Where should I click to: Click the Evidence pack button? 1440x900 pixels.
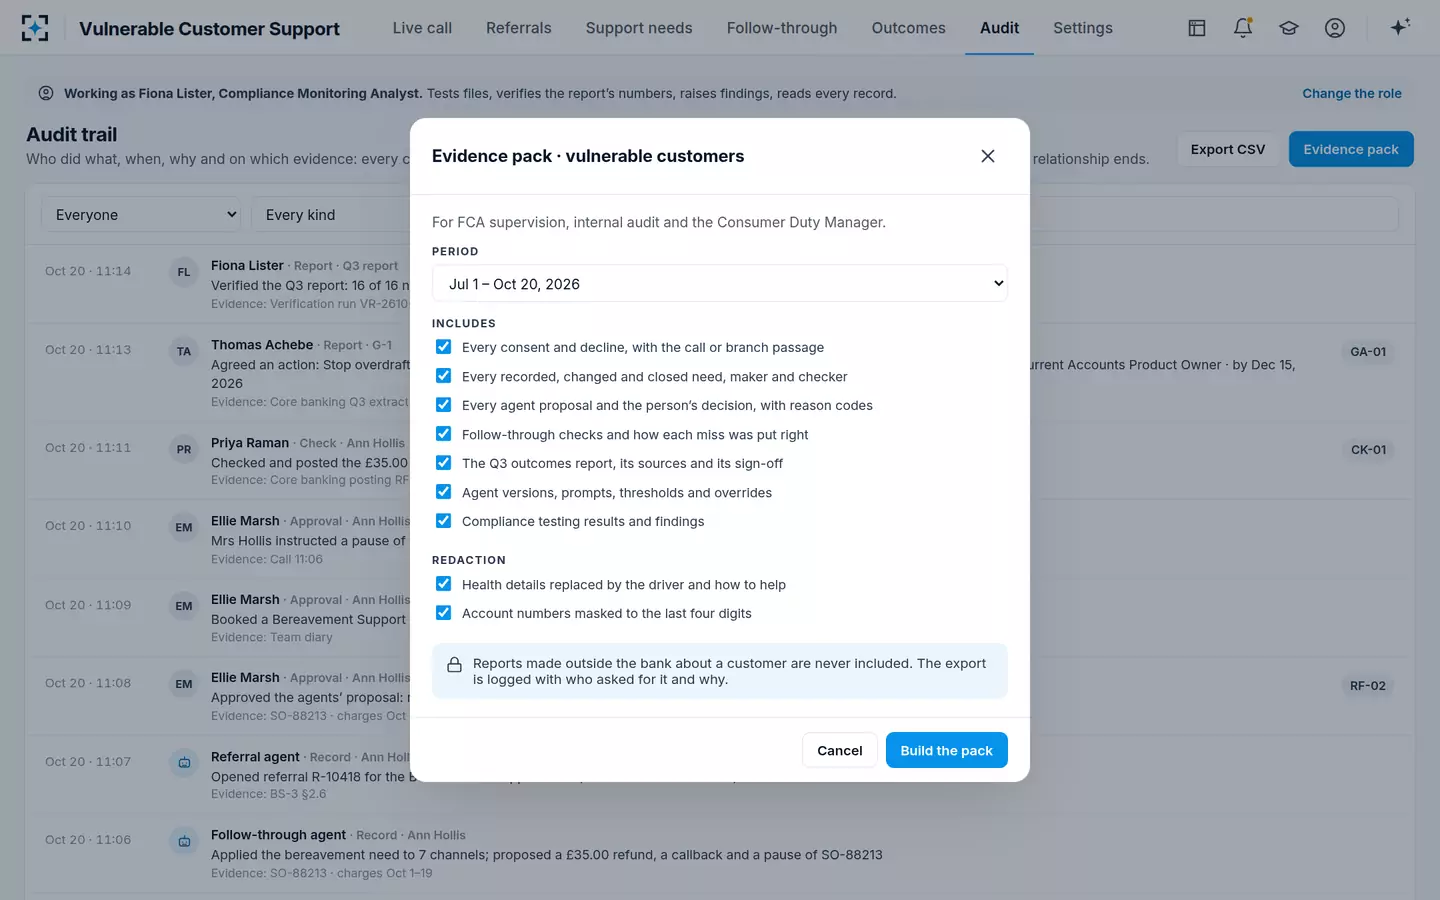coord(1351,149)
